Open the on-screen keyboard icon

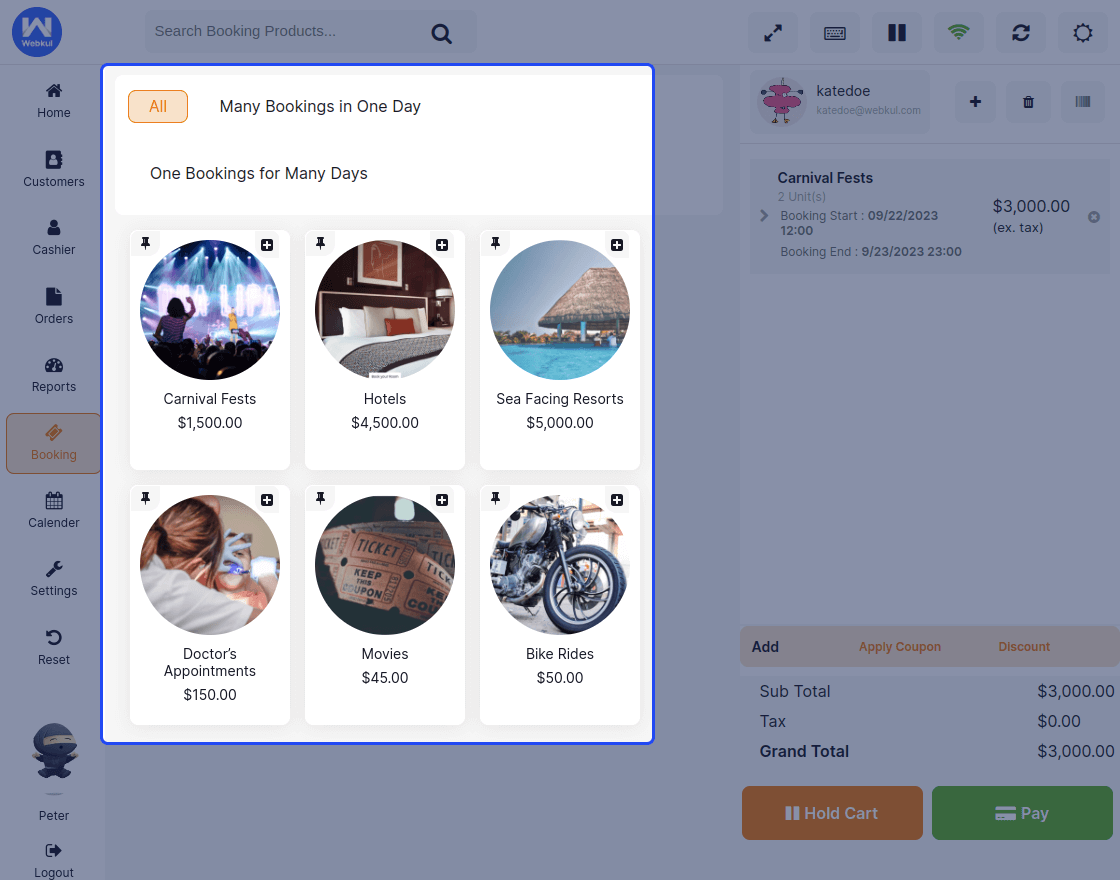click(x=835, y=33)
